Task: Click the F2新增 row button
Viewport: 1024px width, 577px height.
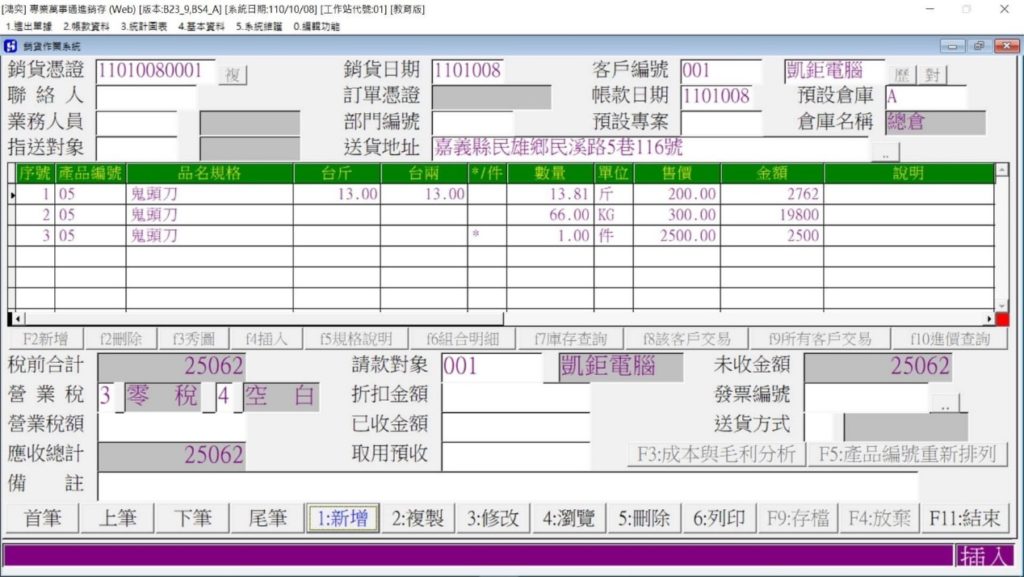Action: coord(45,339)
